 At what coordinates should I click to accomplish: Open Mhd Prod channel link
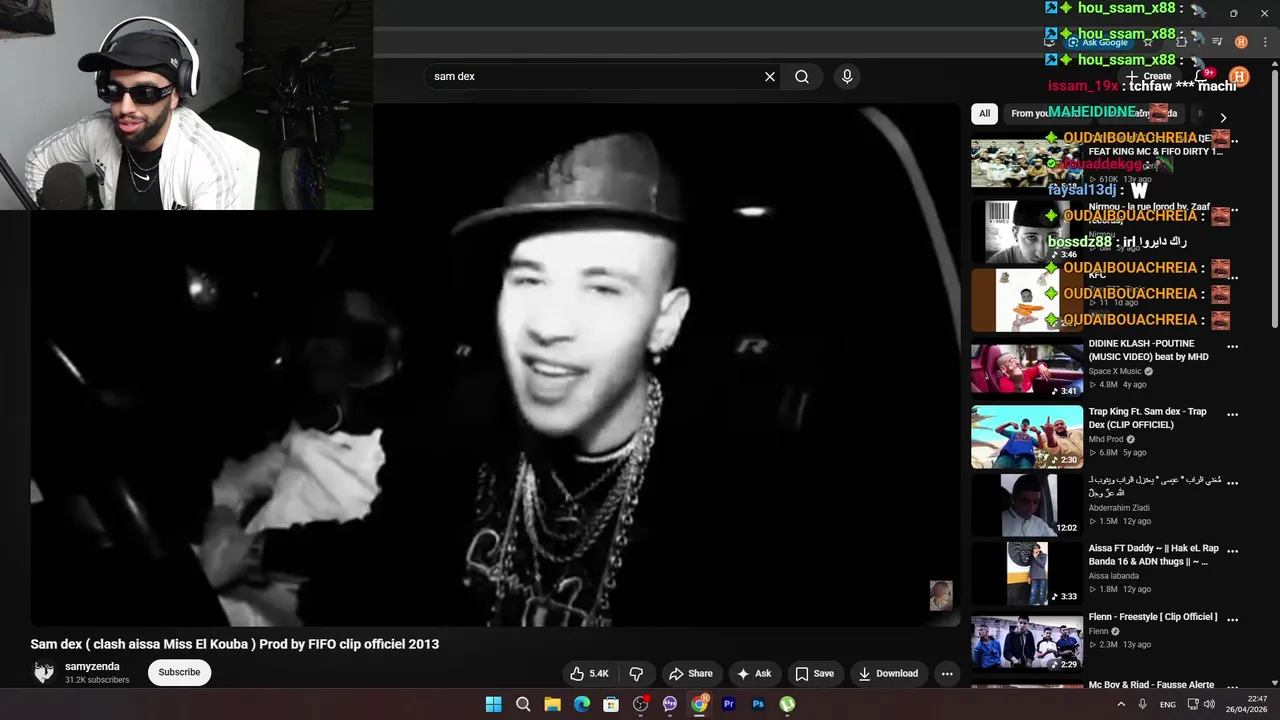pyautogui.click(x=1106, y=439)
